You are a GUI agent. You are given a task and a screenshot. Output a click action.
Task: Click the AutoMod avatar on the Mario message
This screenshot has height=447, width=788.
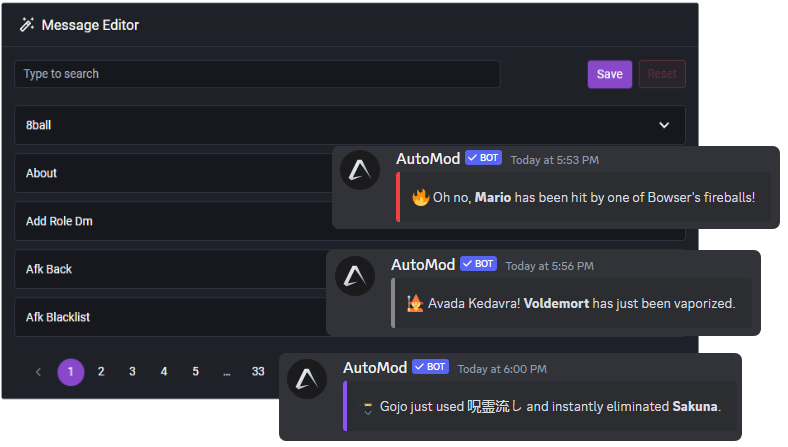(x=360, y=170)
